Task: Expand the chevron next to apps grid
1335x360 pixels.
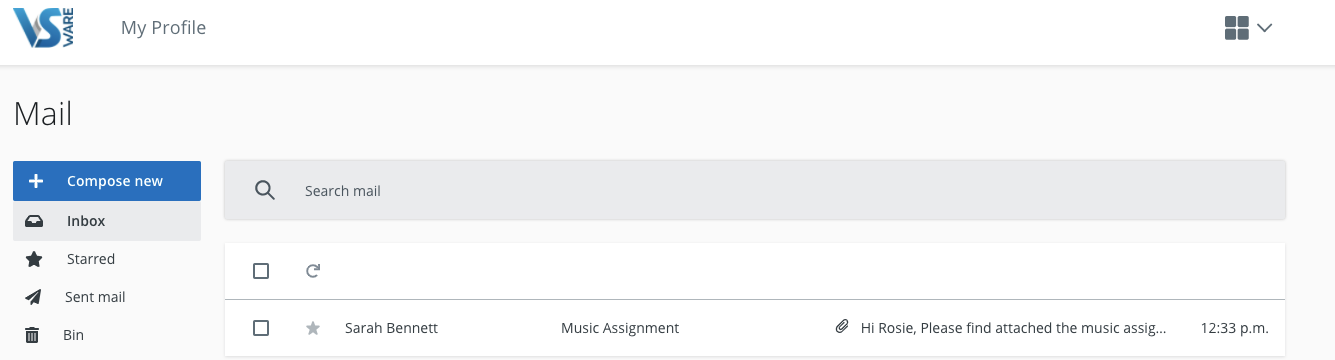Action: pyautogui.click(x=1264, y=28)
